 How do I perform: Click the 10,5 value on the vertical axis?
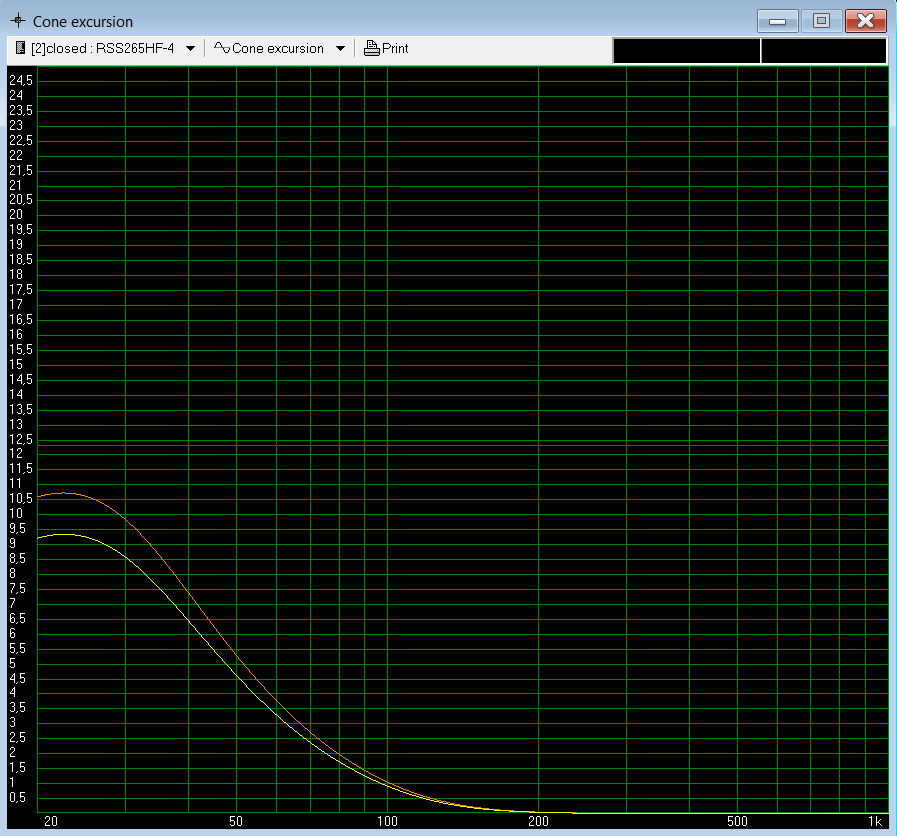pyautogui.click(x=21, y=499)
